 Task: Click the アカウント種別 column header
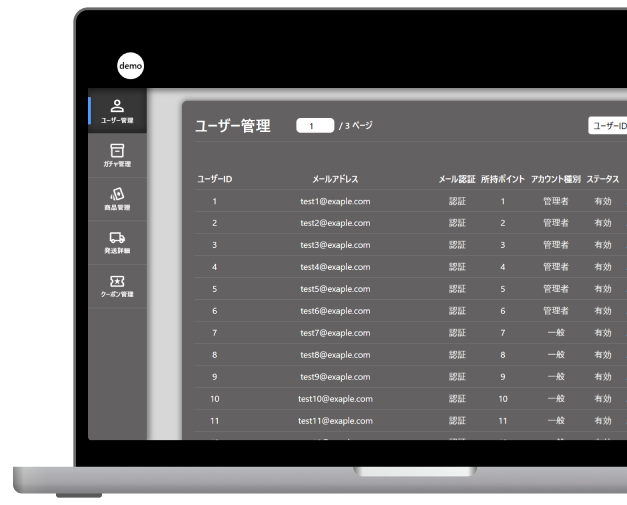(x=556, y=179)
